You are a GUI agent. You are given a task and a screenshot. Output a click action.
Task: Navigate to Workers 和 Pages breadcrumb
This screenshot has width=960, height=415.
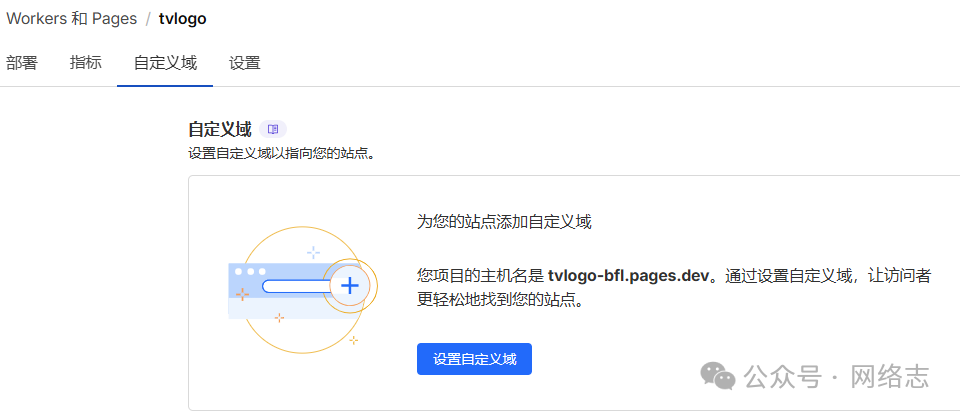[70, 19]
